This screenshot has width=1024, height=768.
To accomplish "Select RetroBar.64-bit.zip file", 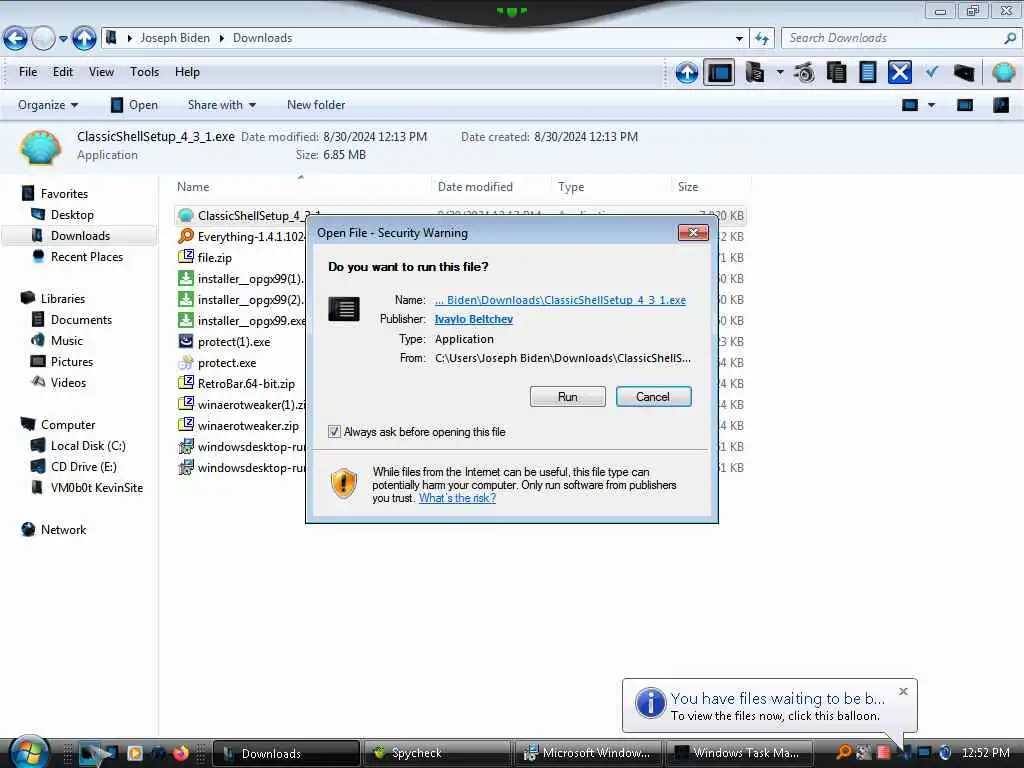I will tap(246, 384).
